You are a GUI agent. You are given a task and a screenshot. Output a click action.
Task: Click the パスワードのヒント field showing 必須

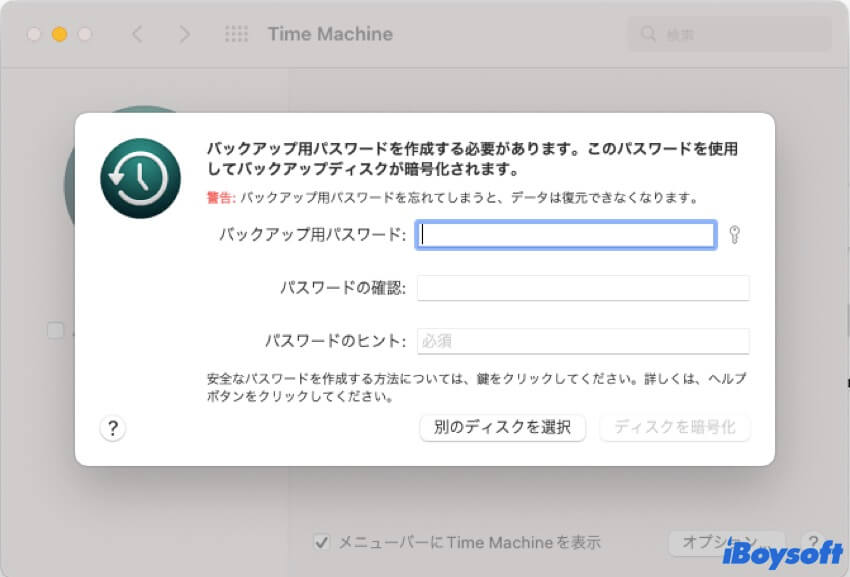tap(583, 340)
